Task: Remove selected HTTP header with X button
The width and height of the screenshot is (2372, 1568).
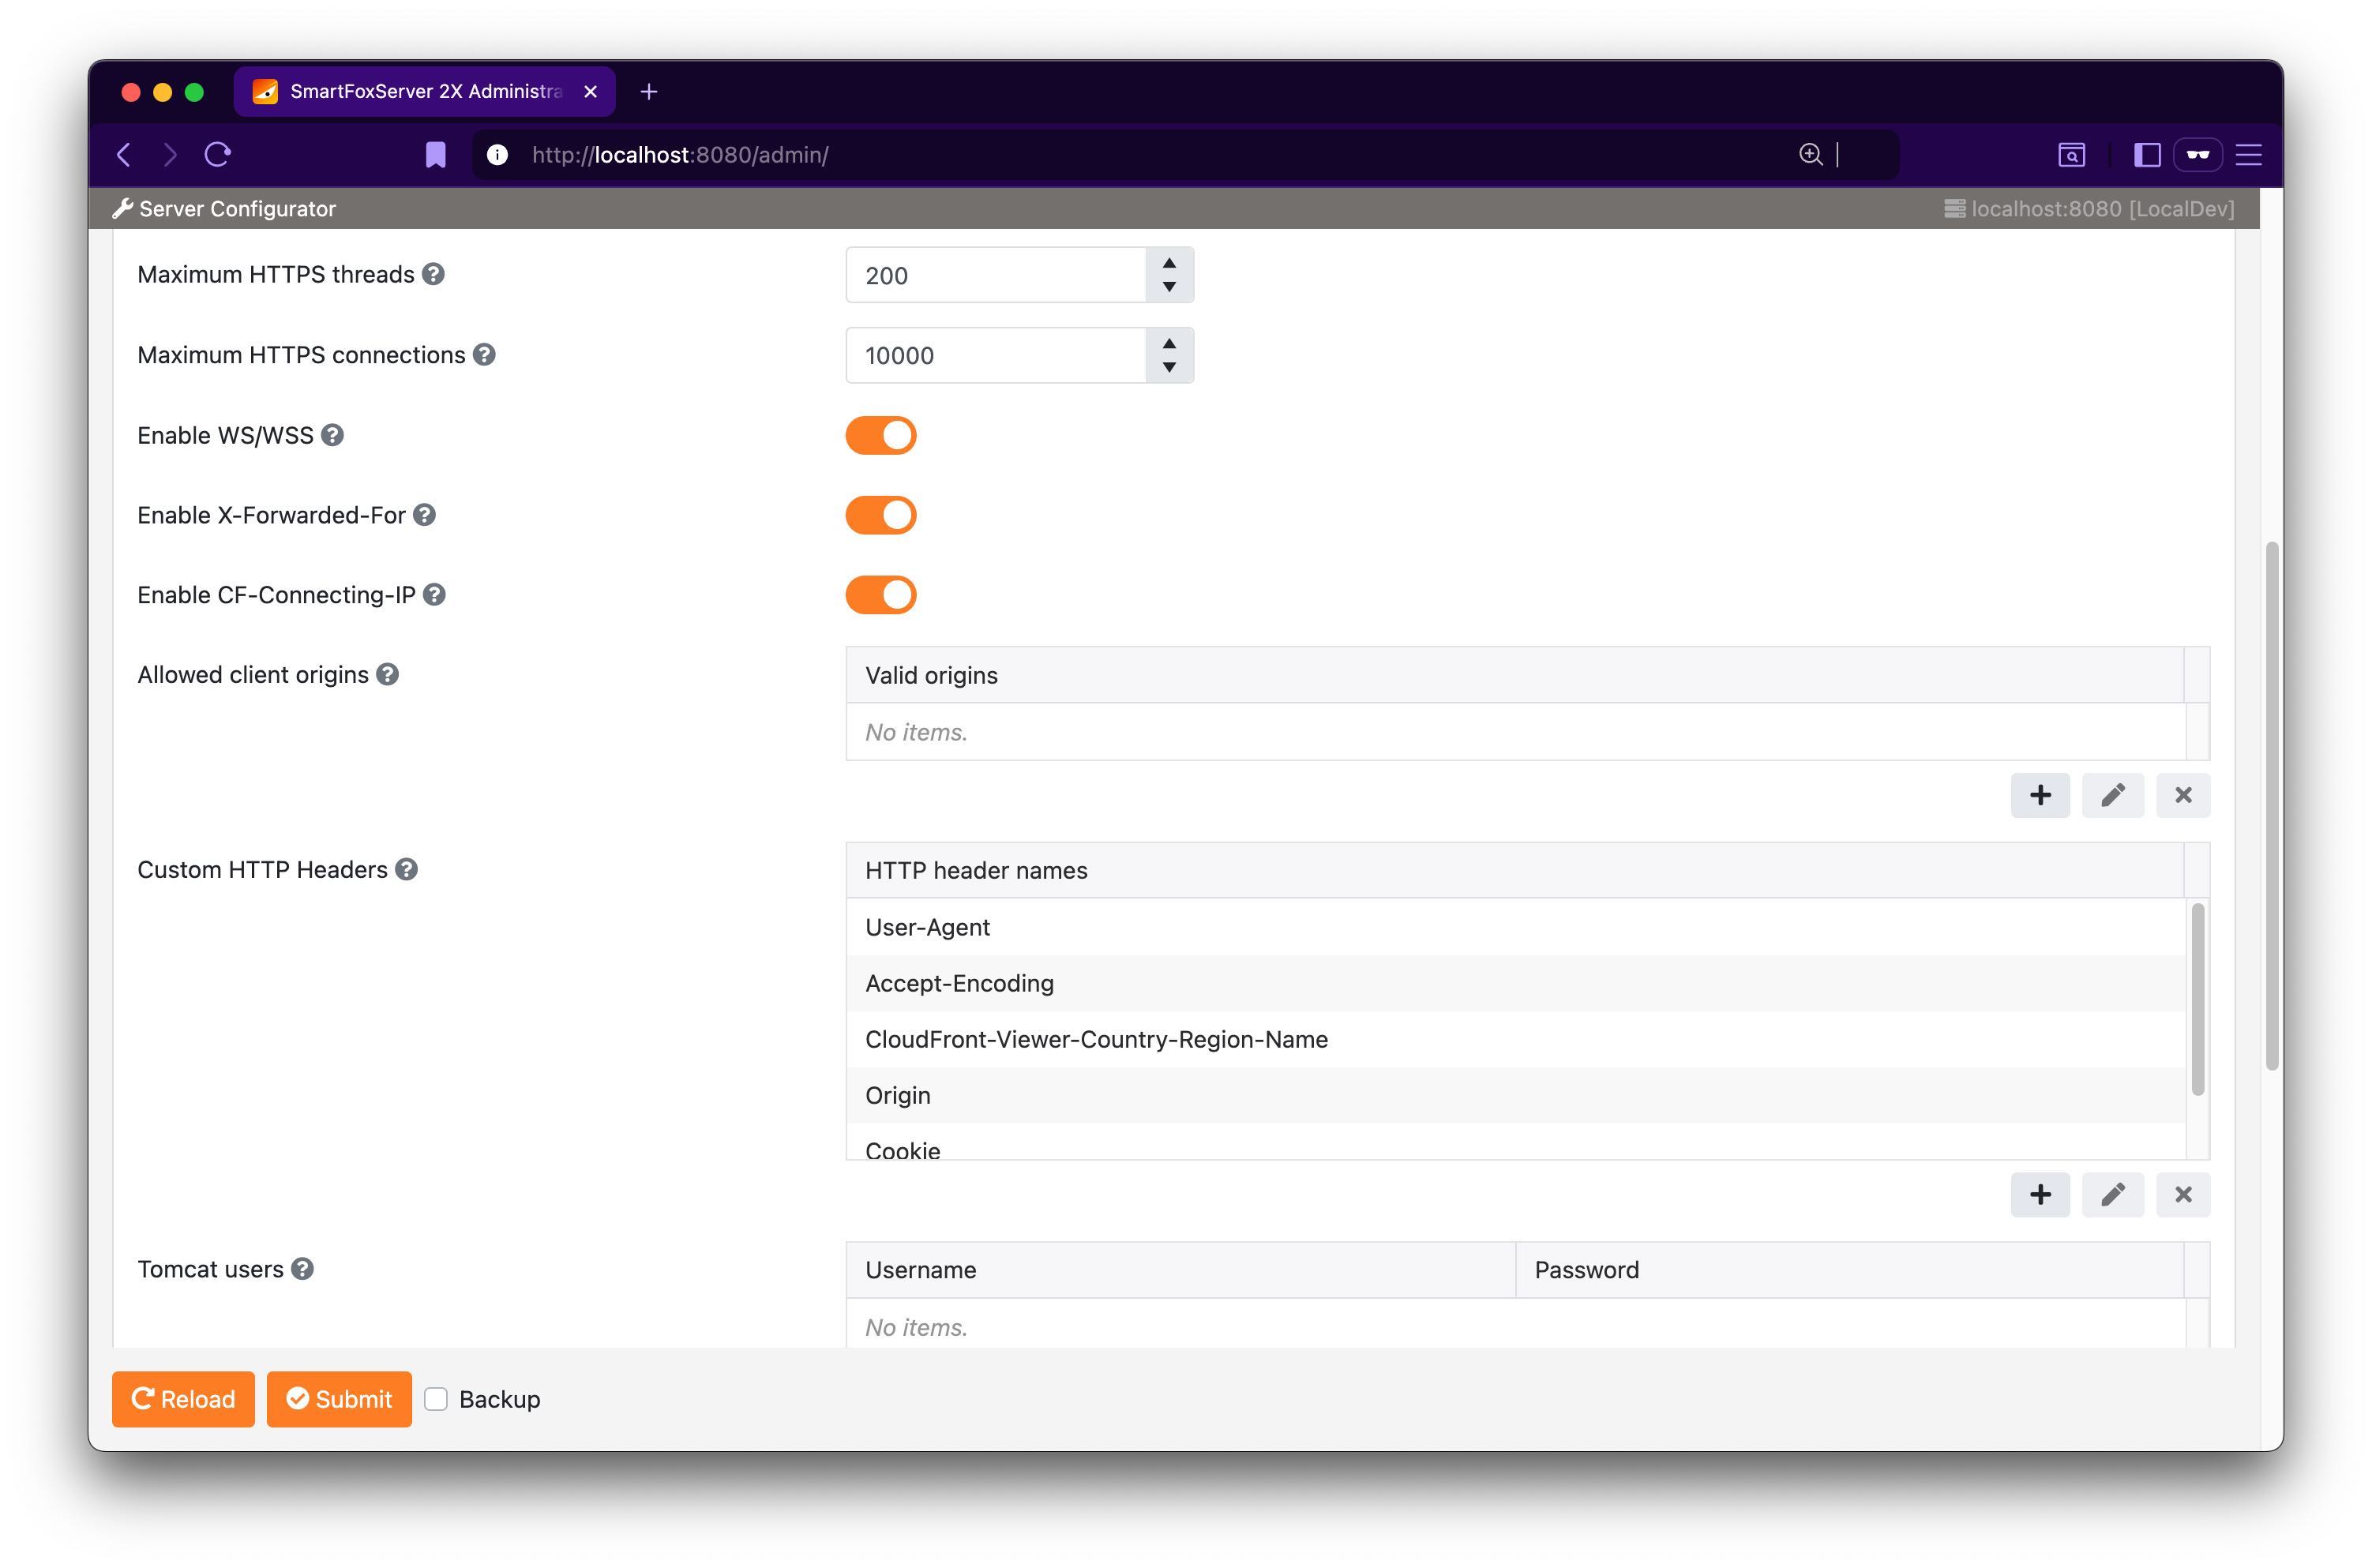Action: [x=2183, y=1194]
